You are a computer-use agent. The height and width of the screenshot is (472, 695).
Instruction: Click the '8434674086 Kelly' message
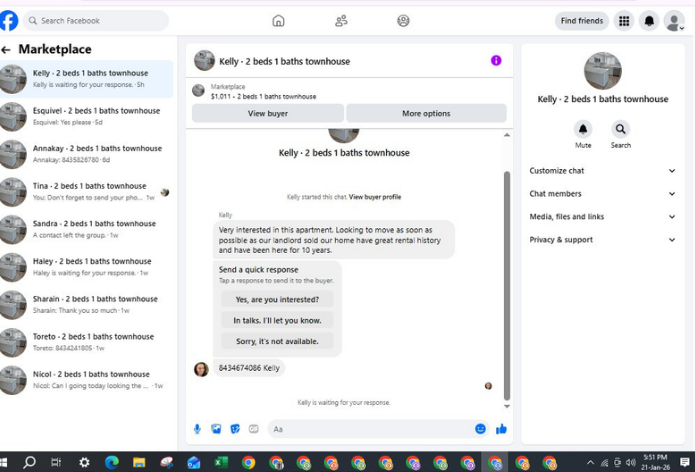coord(249,368)
